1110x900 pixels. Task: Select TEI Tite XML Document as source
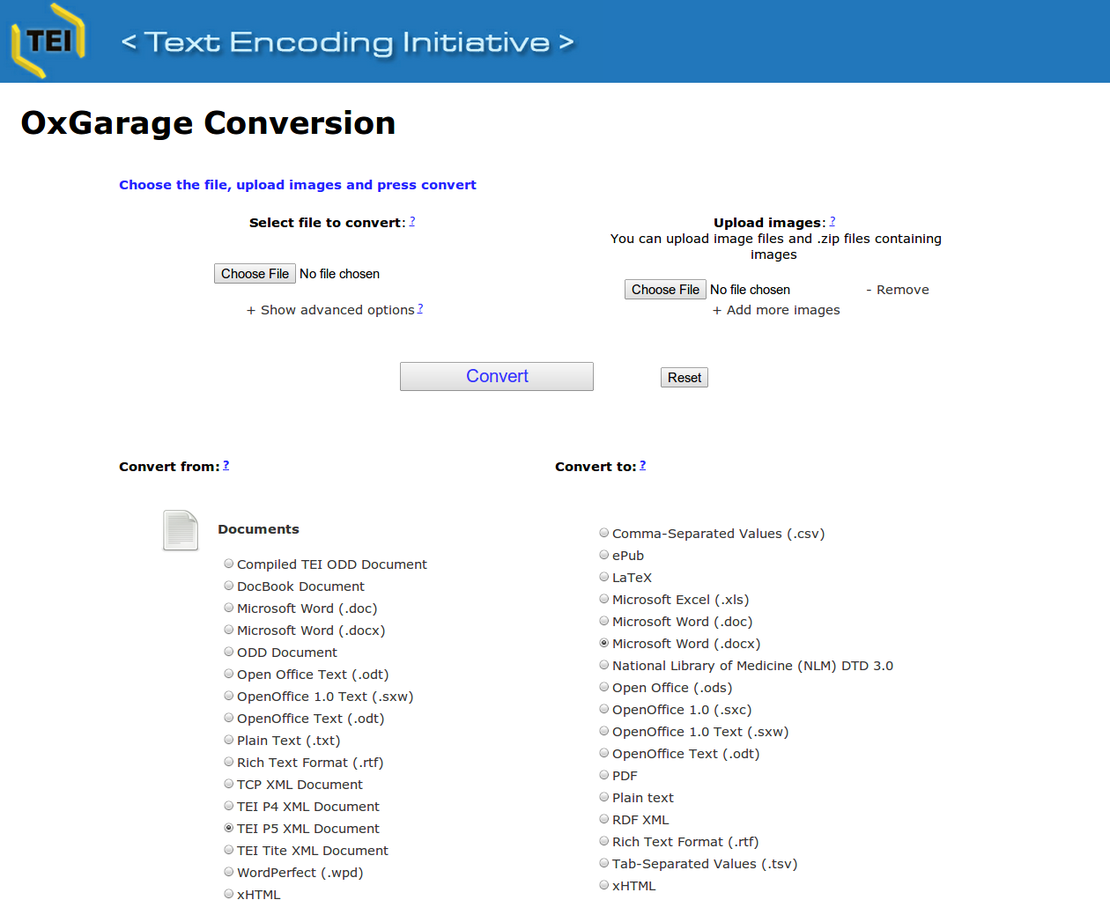pyautogui.click(x=229, y=850)
